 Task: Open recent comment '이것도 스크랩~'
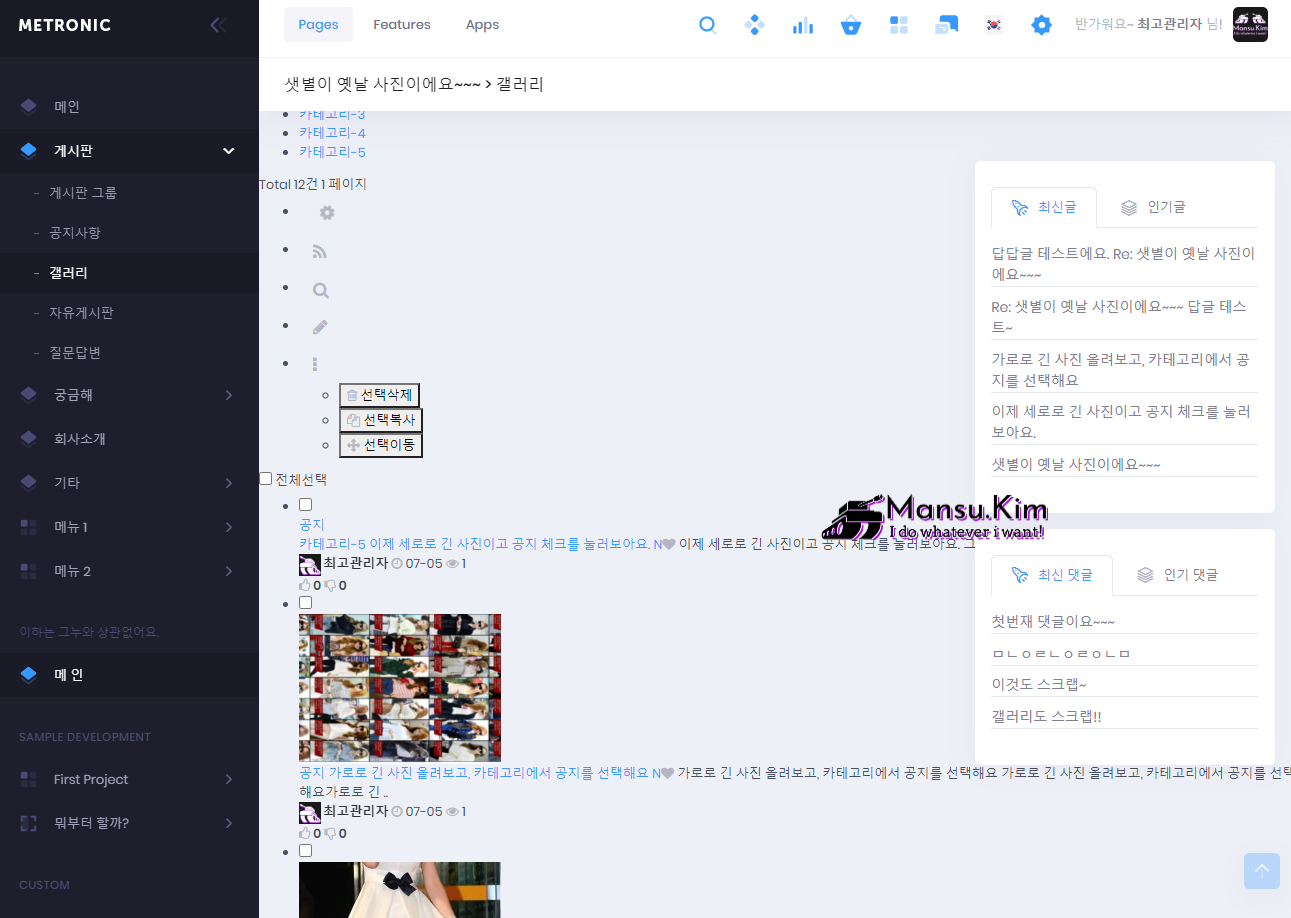pos(1039,685)
